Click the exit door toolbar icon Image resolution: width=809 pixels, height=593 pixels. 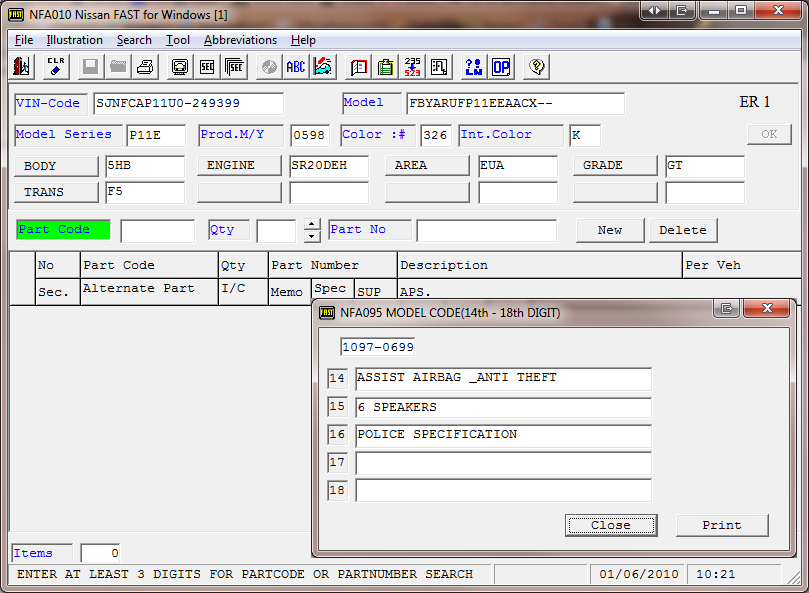tap(21, 67)
